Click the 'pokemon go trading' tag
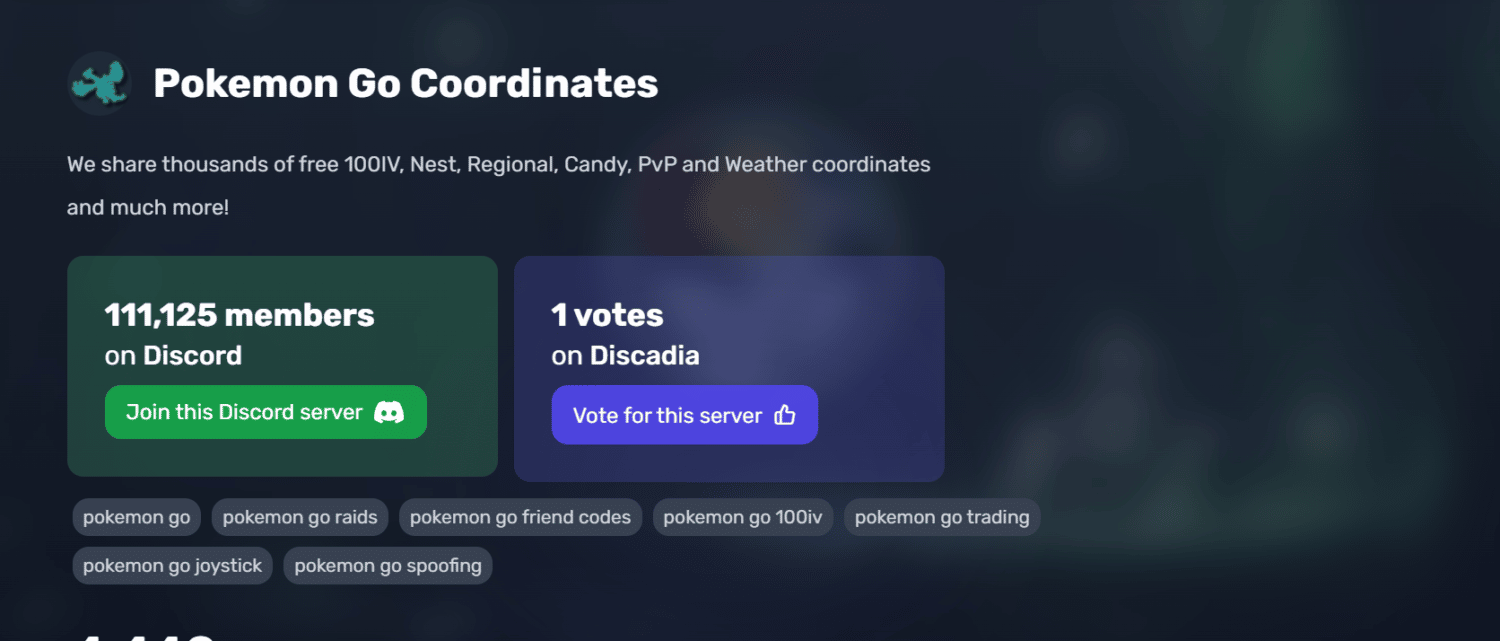The height and width of the screenshot is (641, 1500). click(942, 517)
